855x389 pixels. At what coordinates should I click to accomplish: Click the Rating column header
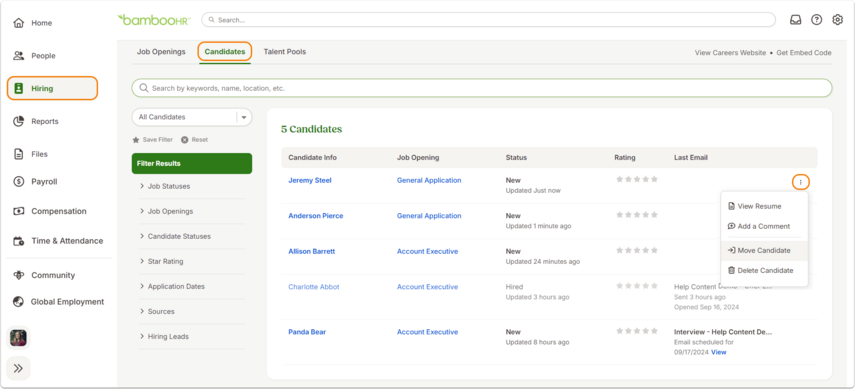coord(625,158)
